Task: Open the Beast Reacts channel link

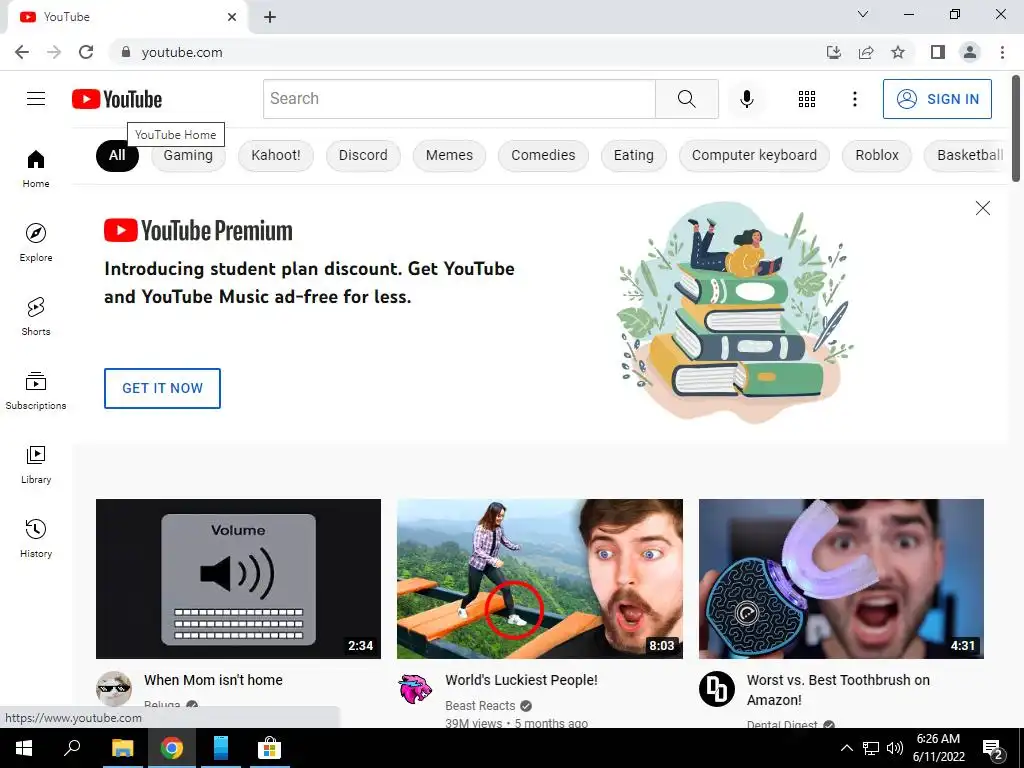Action: [x=480, y=705]
